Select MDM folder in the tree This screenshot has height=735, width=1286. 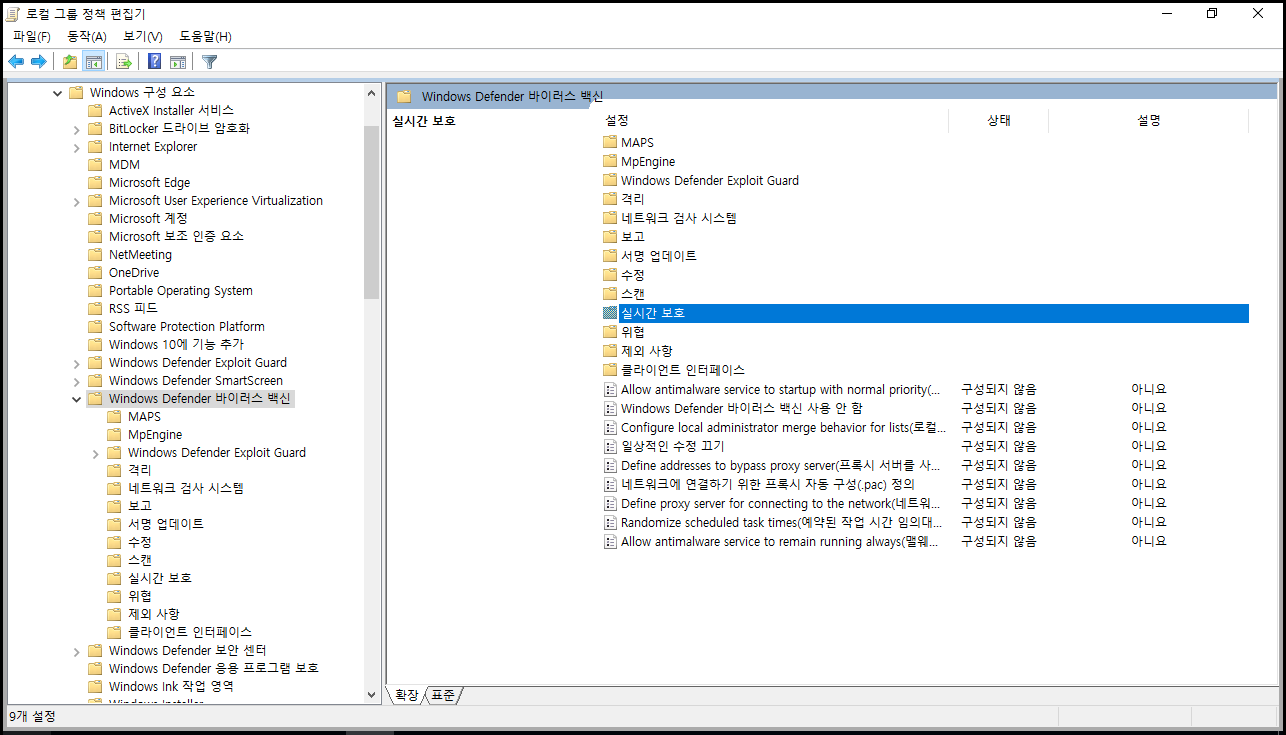(x=124, y=165)
